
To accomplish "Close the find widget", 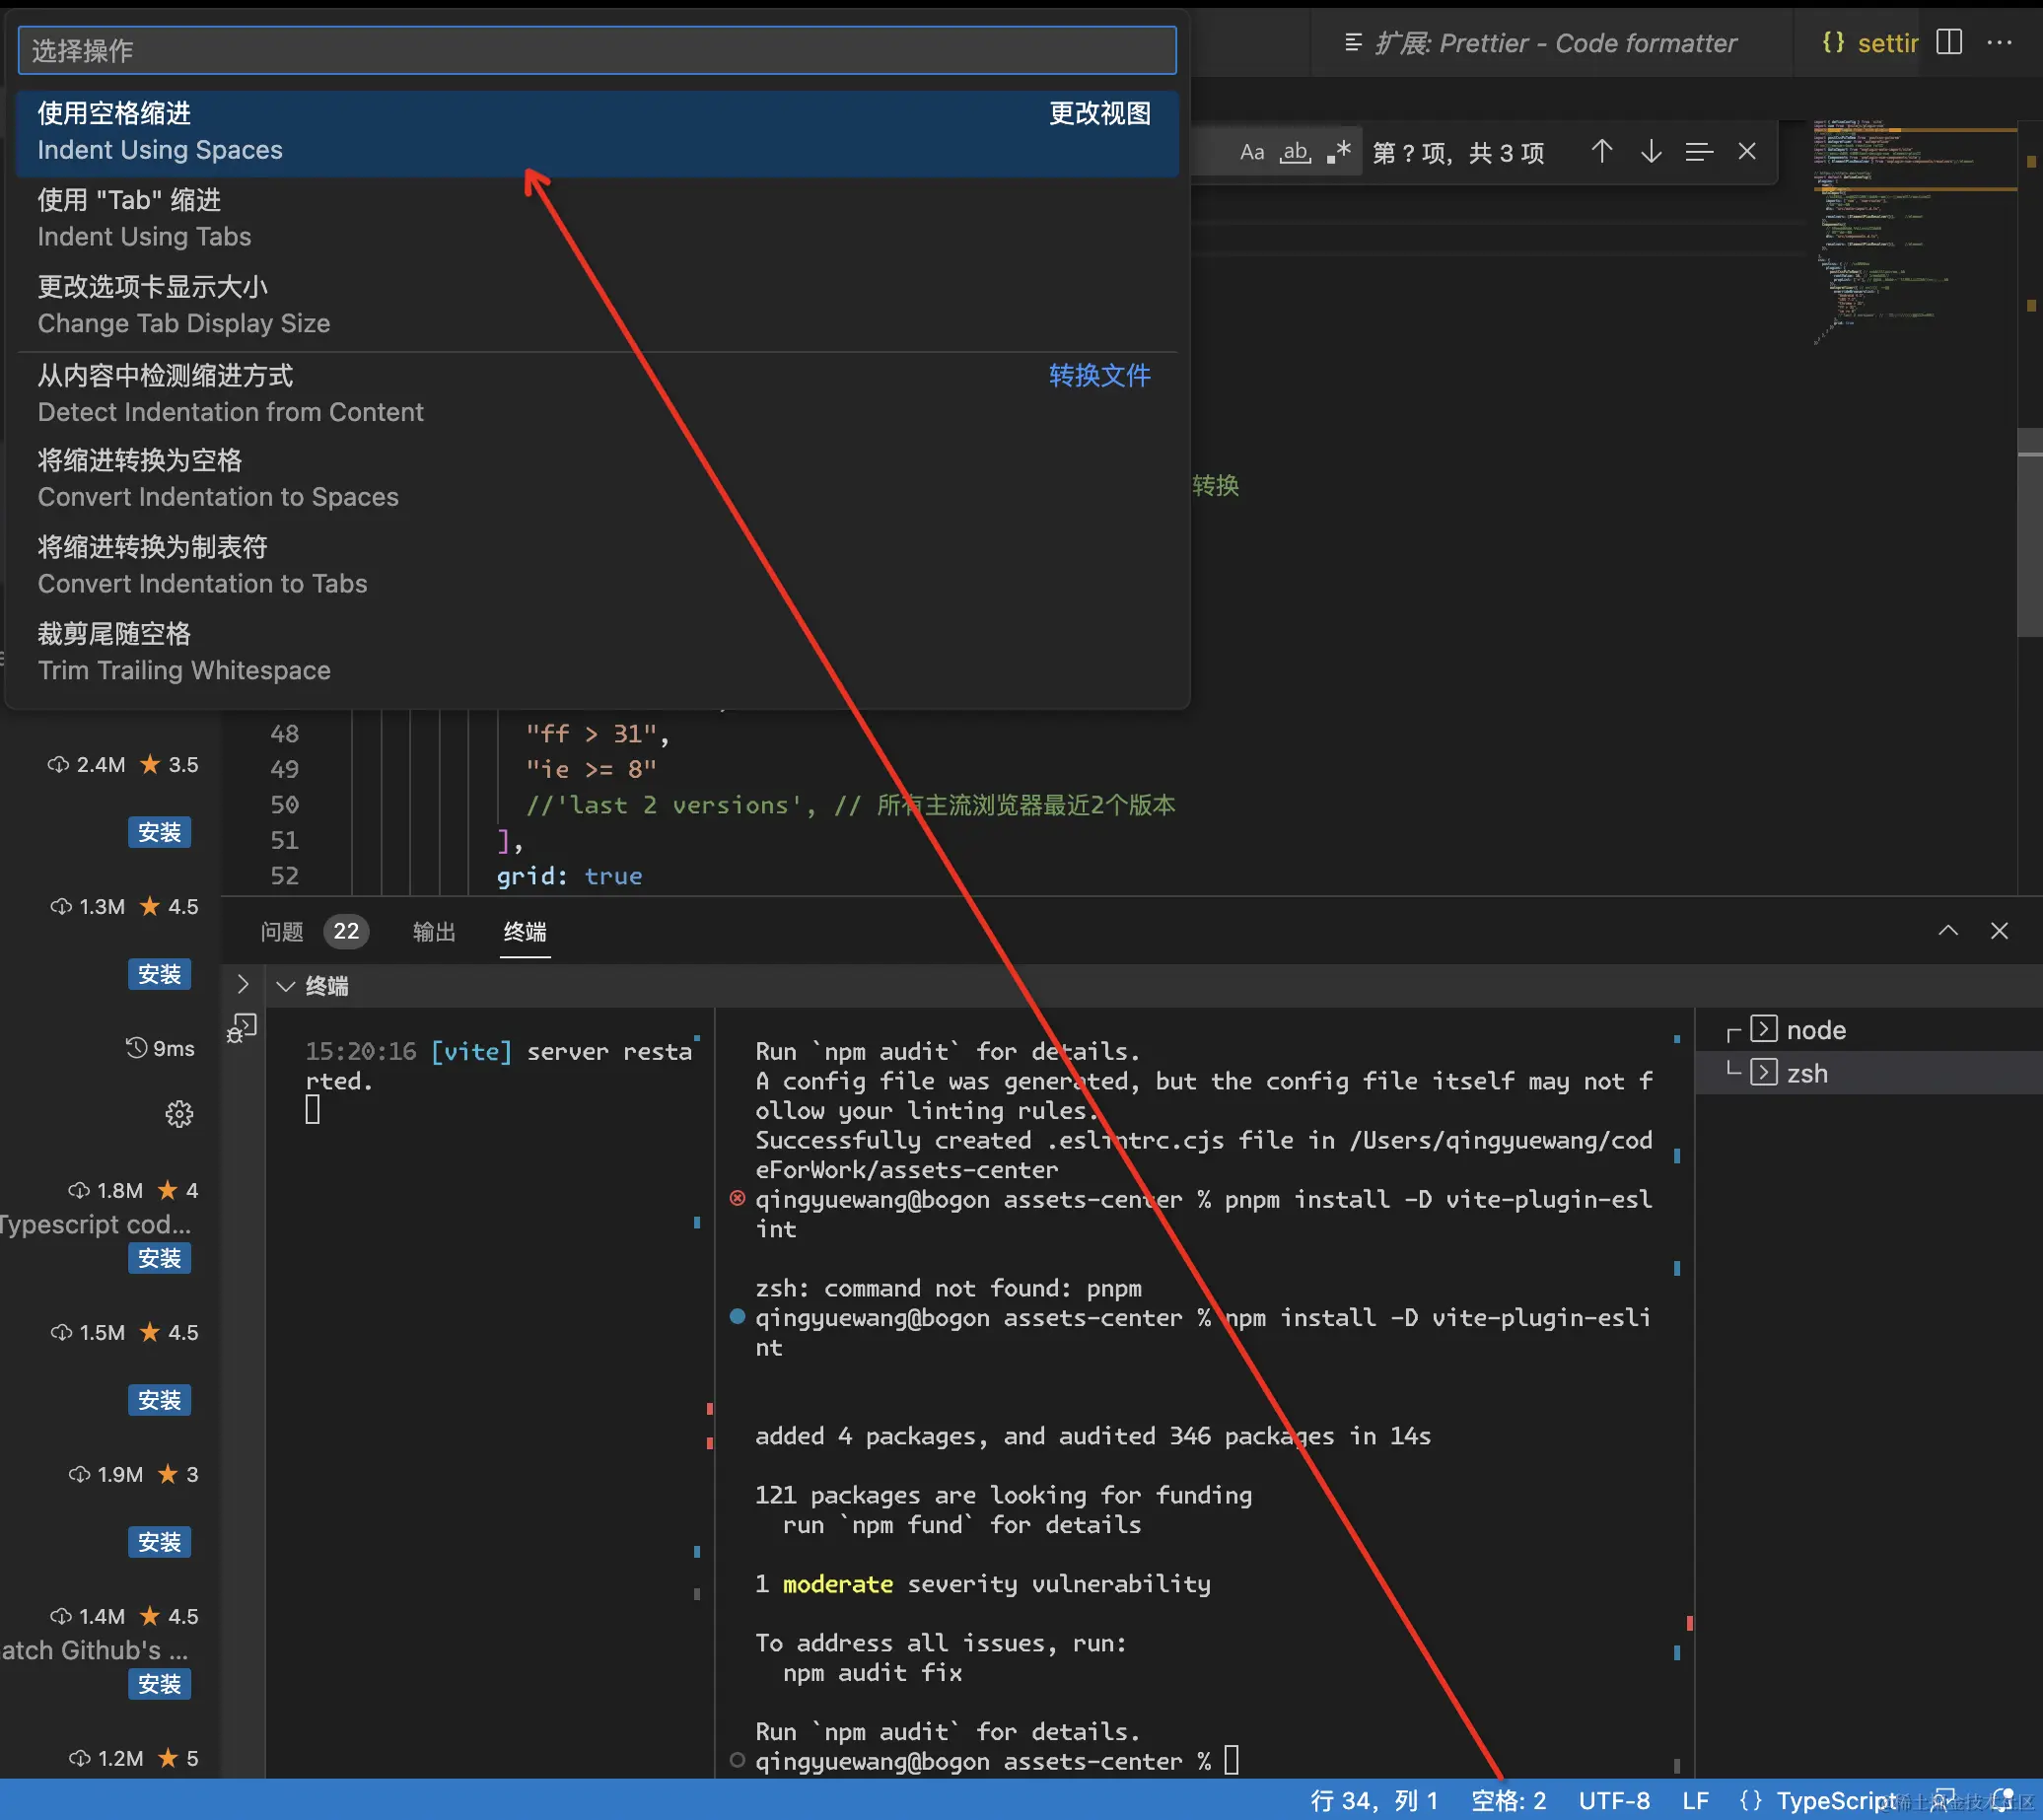I will tap(1747, 152).
